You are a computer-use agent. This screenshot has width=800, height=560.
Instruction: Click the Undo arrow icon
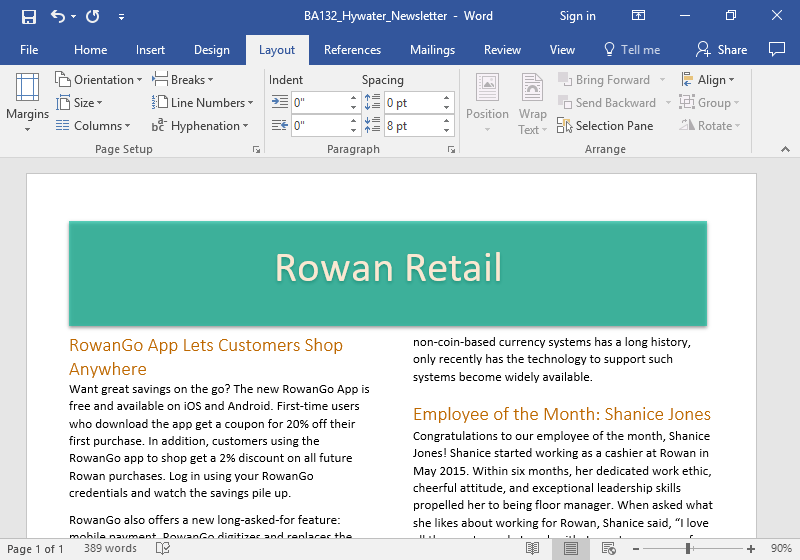tap(58, 16)
